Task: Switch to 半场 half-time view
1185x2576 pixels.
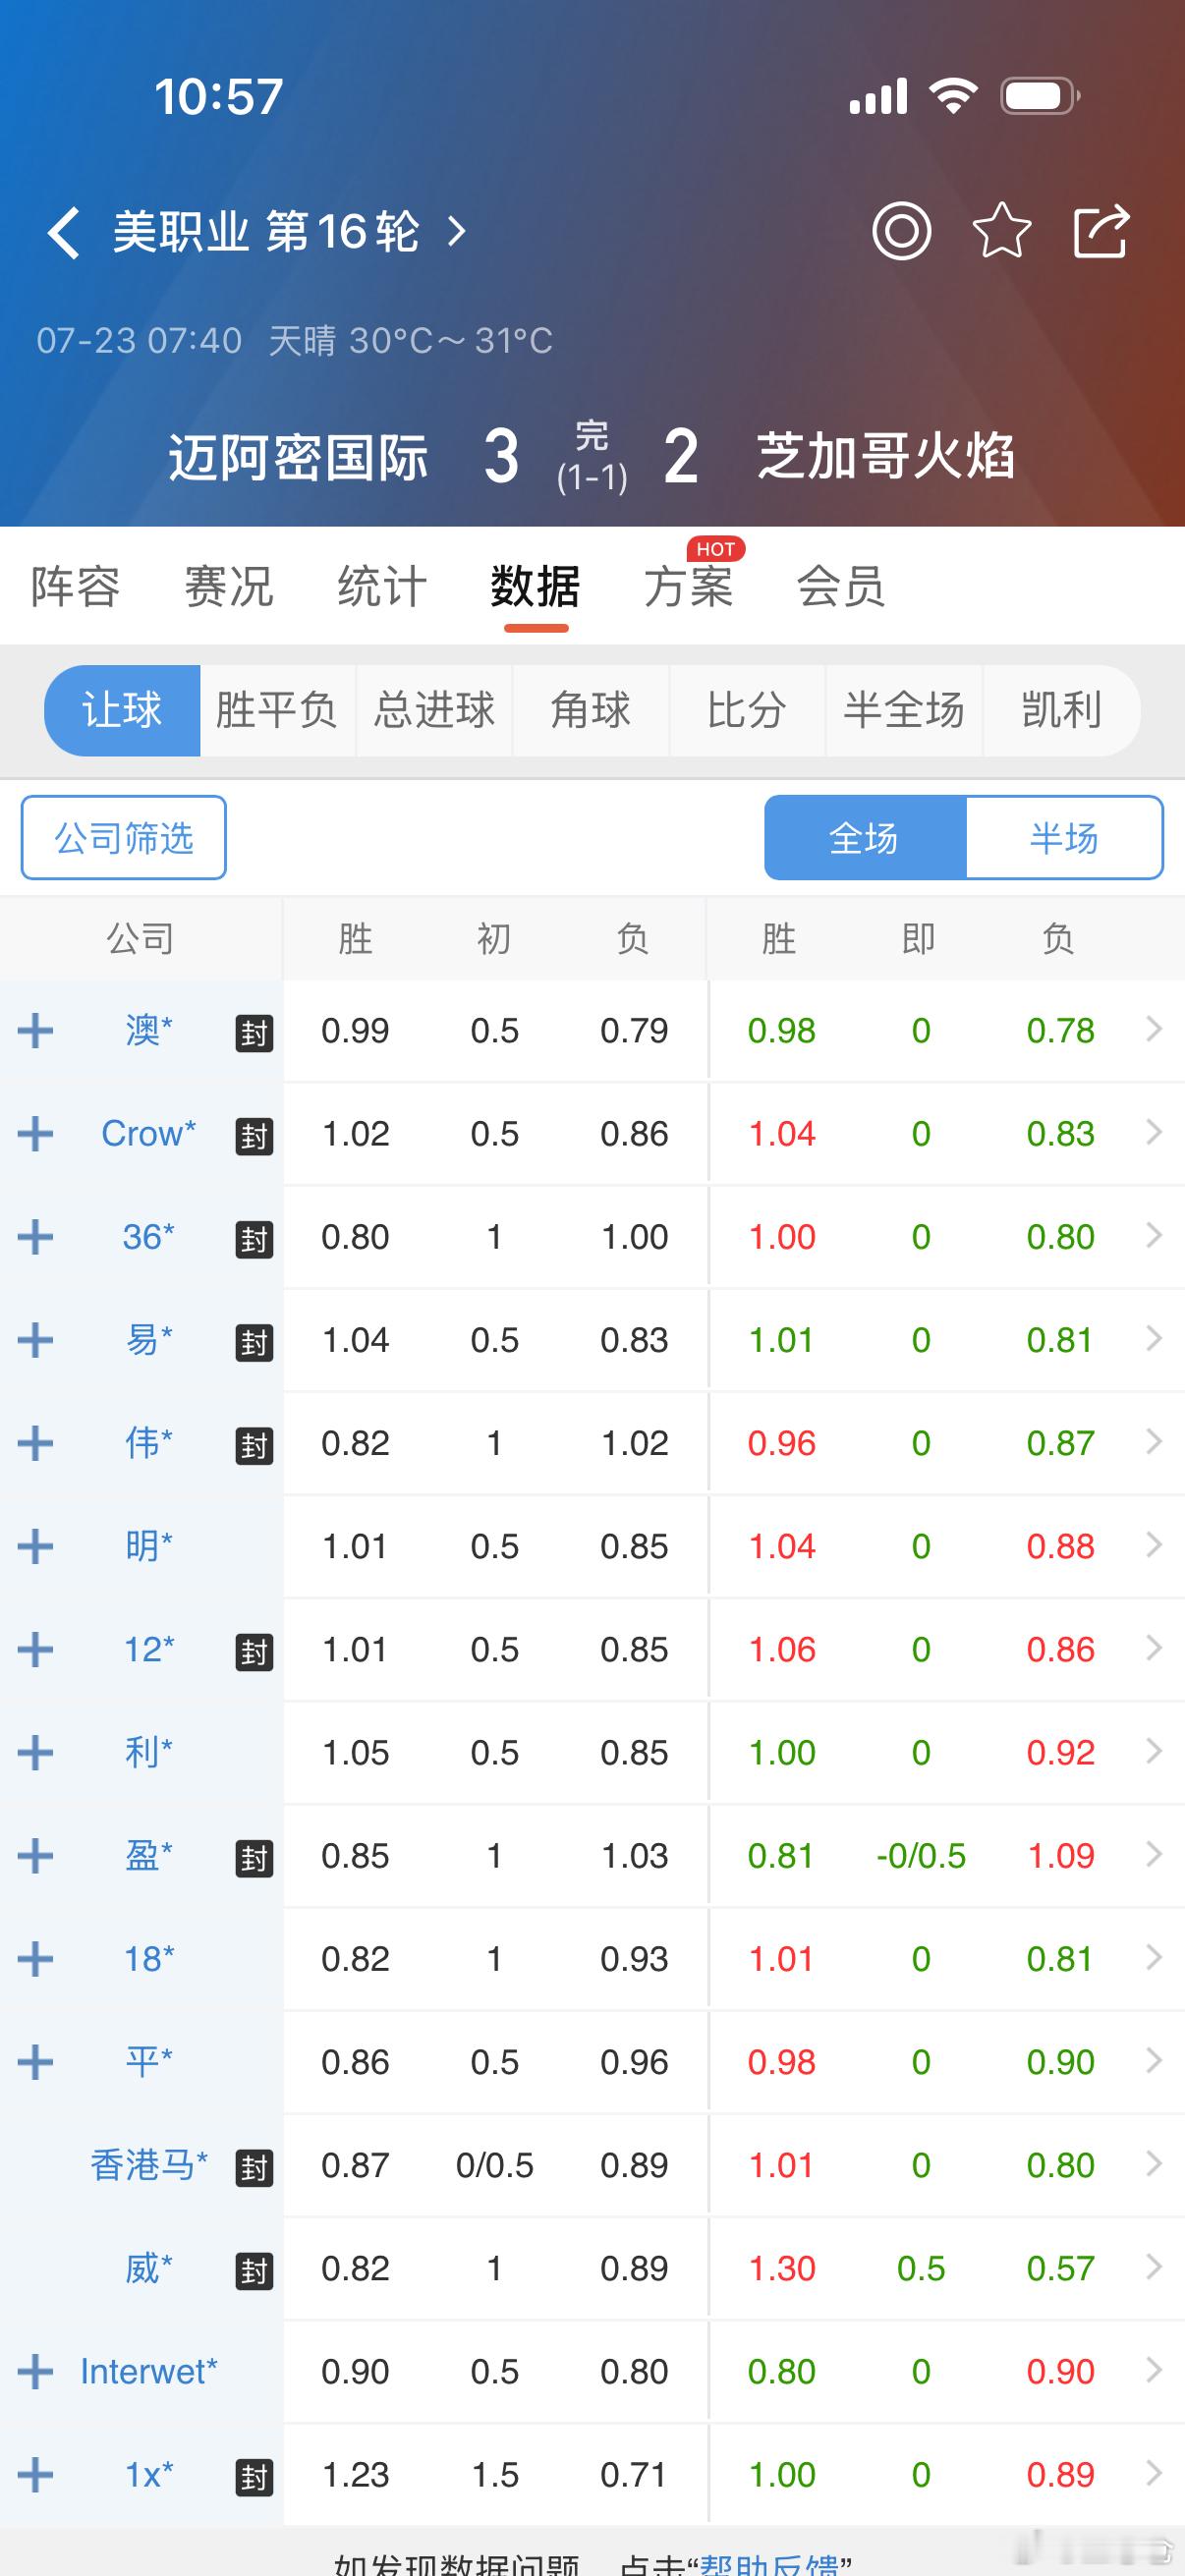Action: (x=1064, y=838)
